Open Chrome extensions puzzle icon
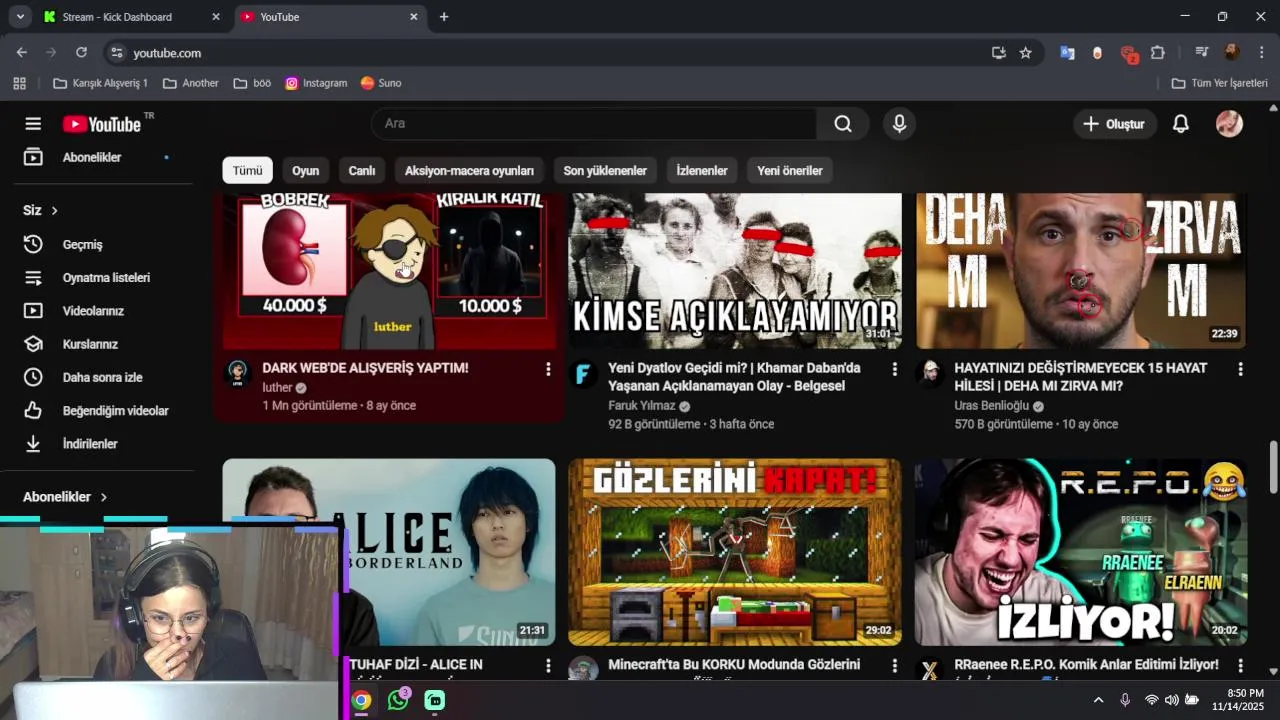This screenshot has height=720, width=1280. pos(1158,53)
